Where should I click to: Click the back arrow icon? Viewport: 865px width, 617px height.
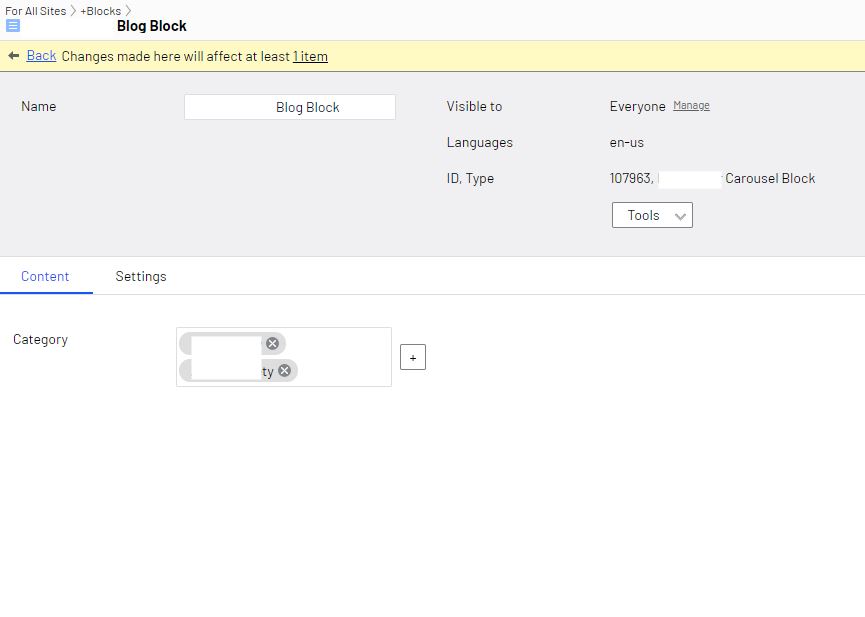pos(14,56)
